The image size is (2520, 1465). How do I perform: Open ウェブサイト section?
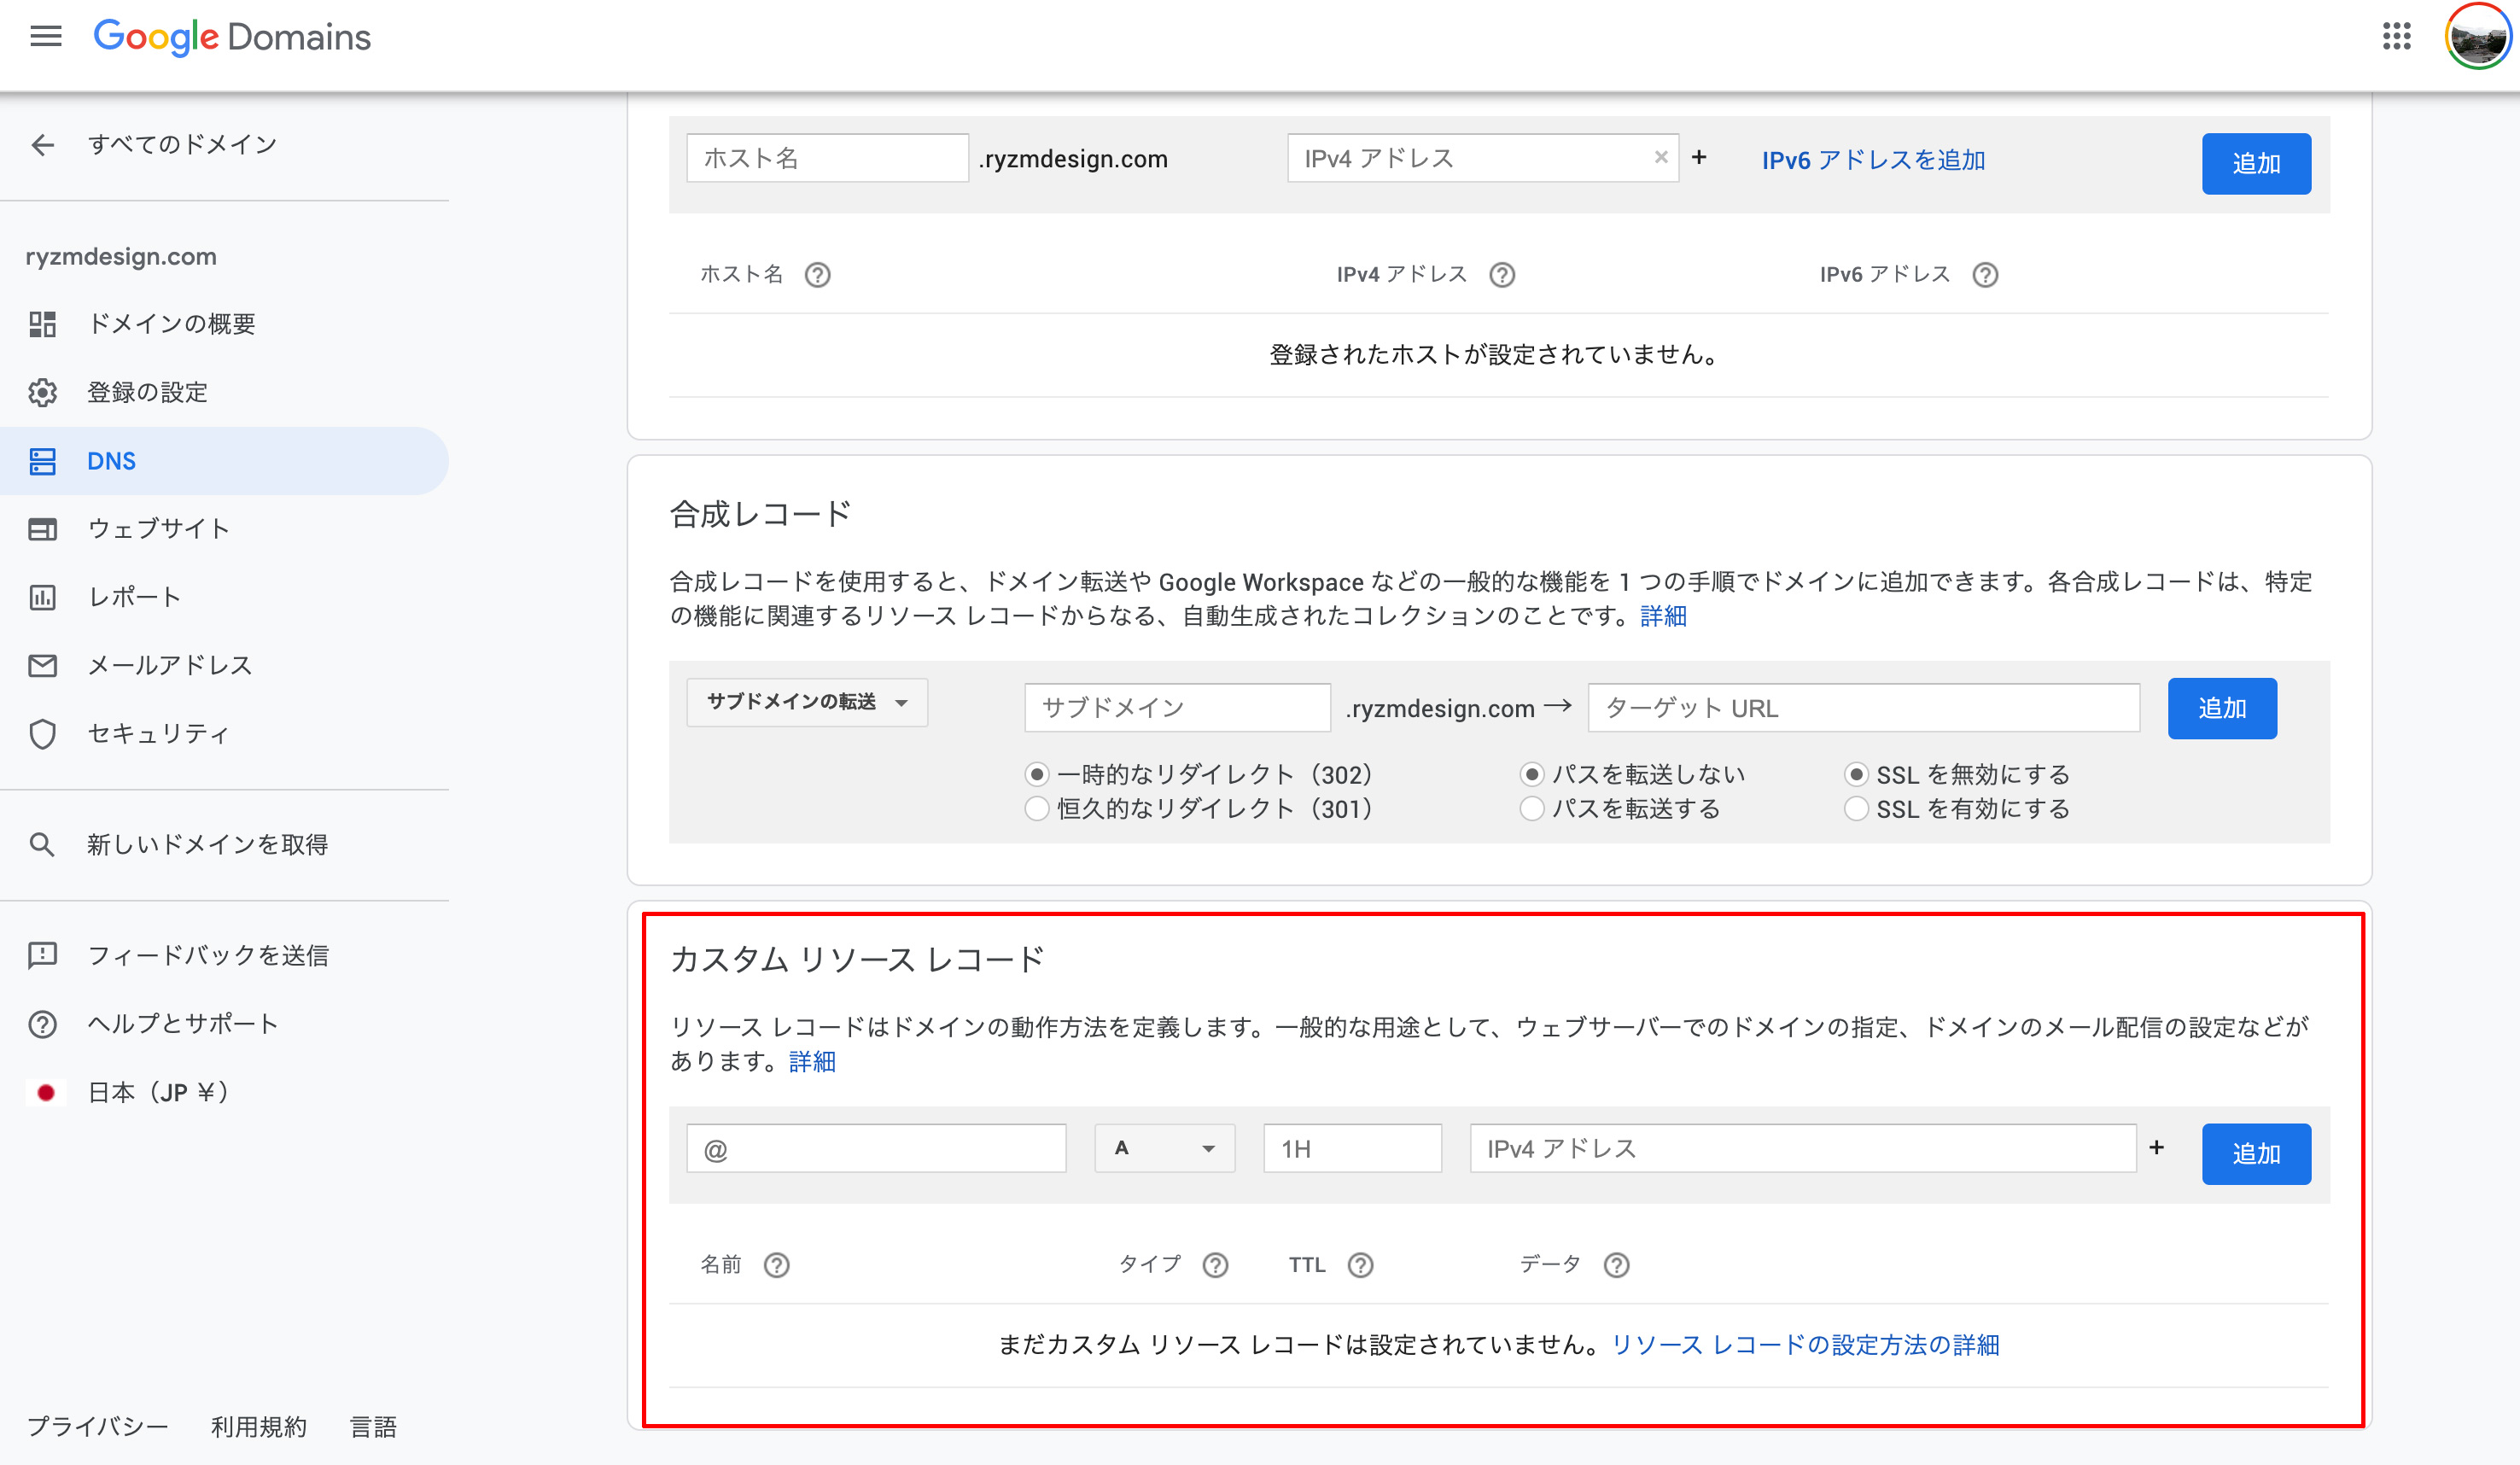[x=159, y=529]
